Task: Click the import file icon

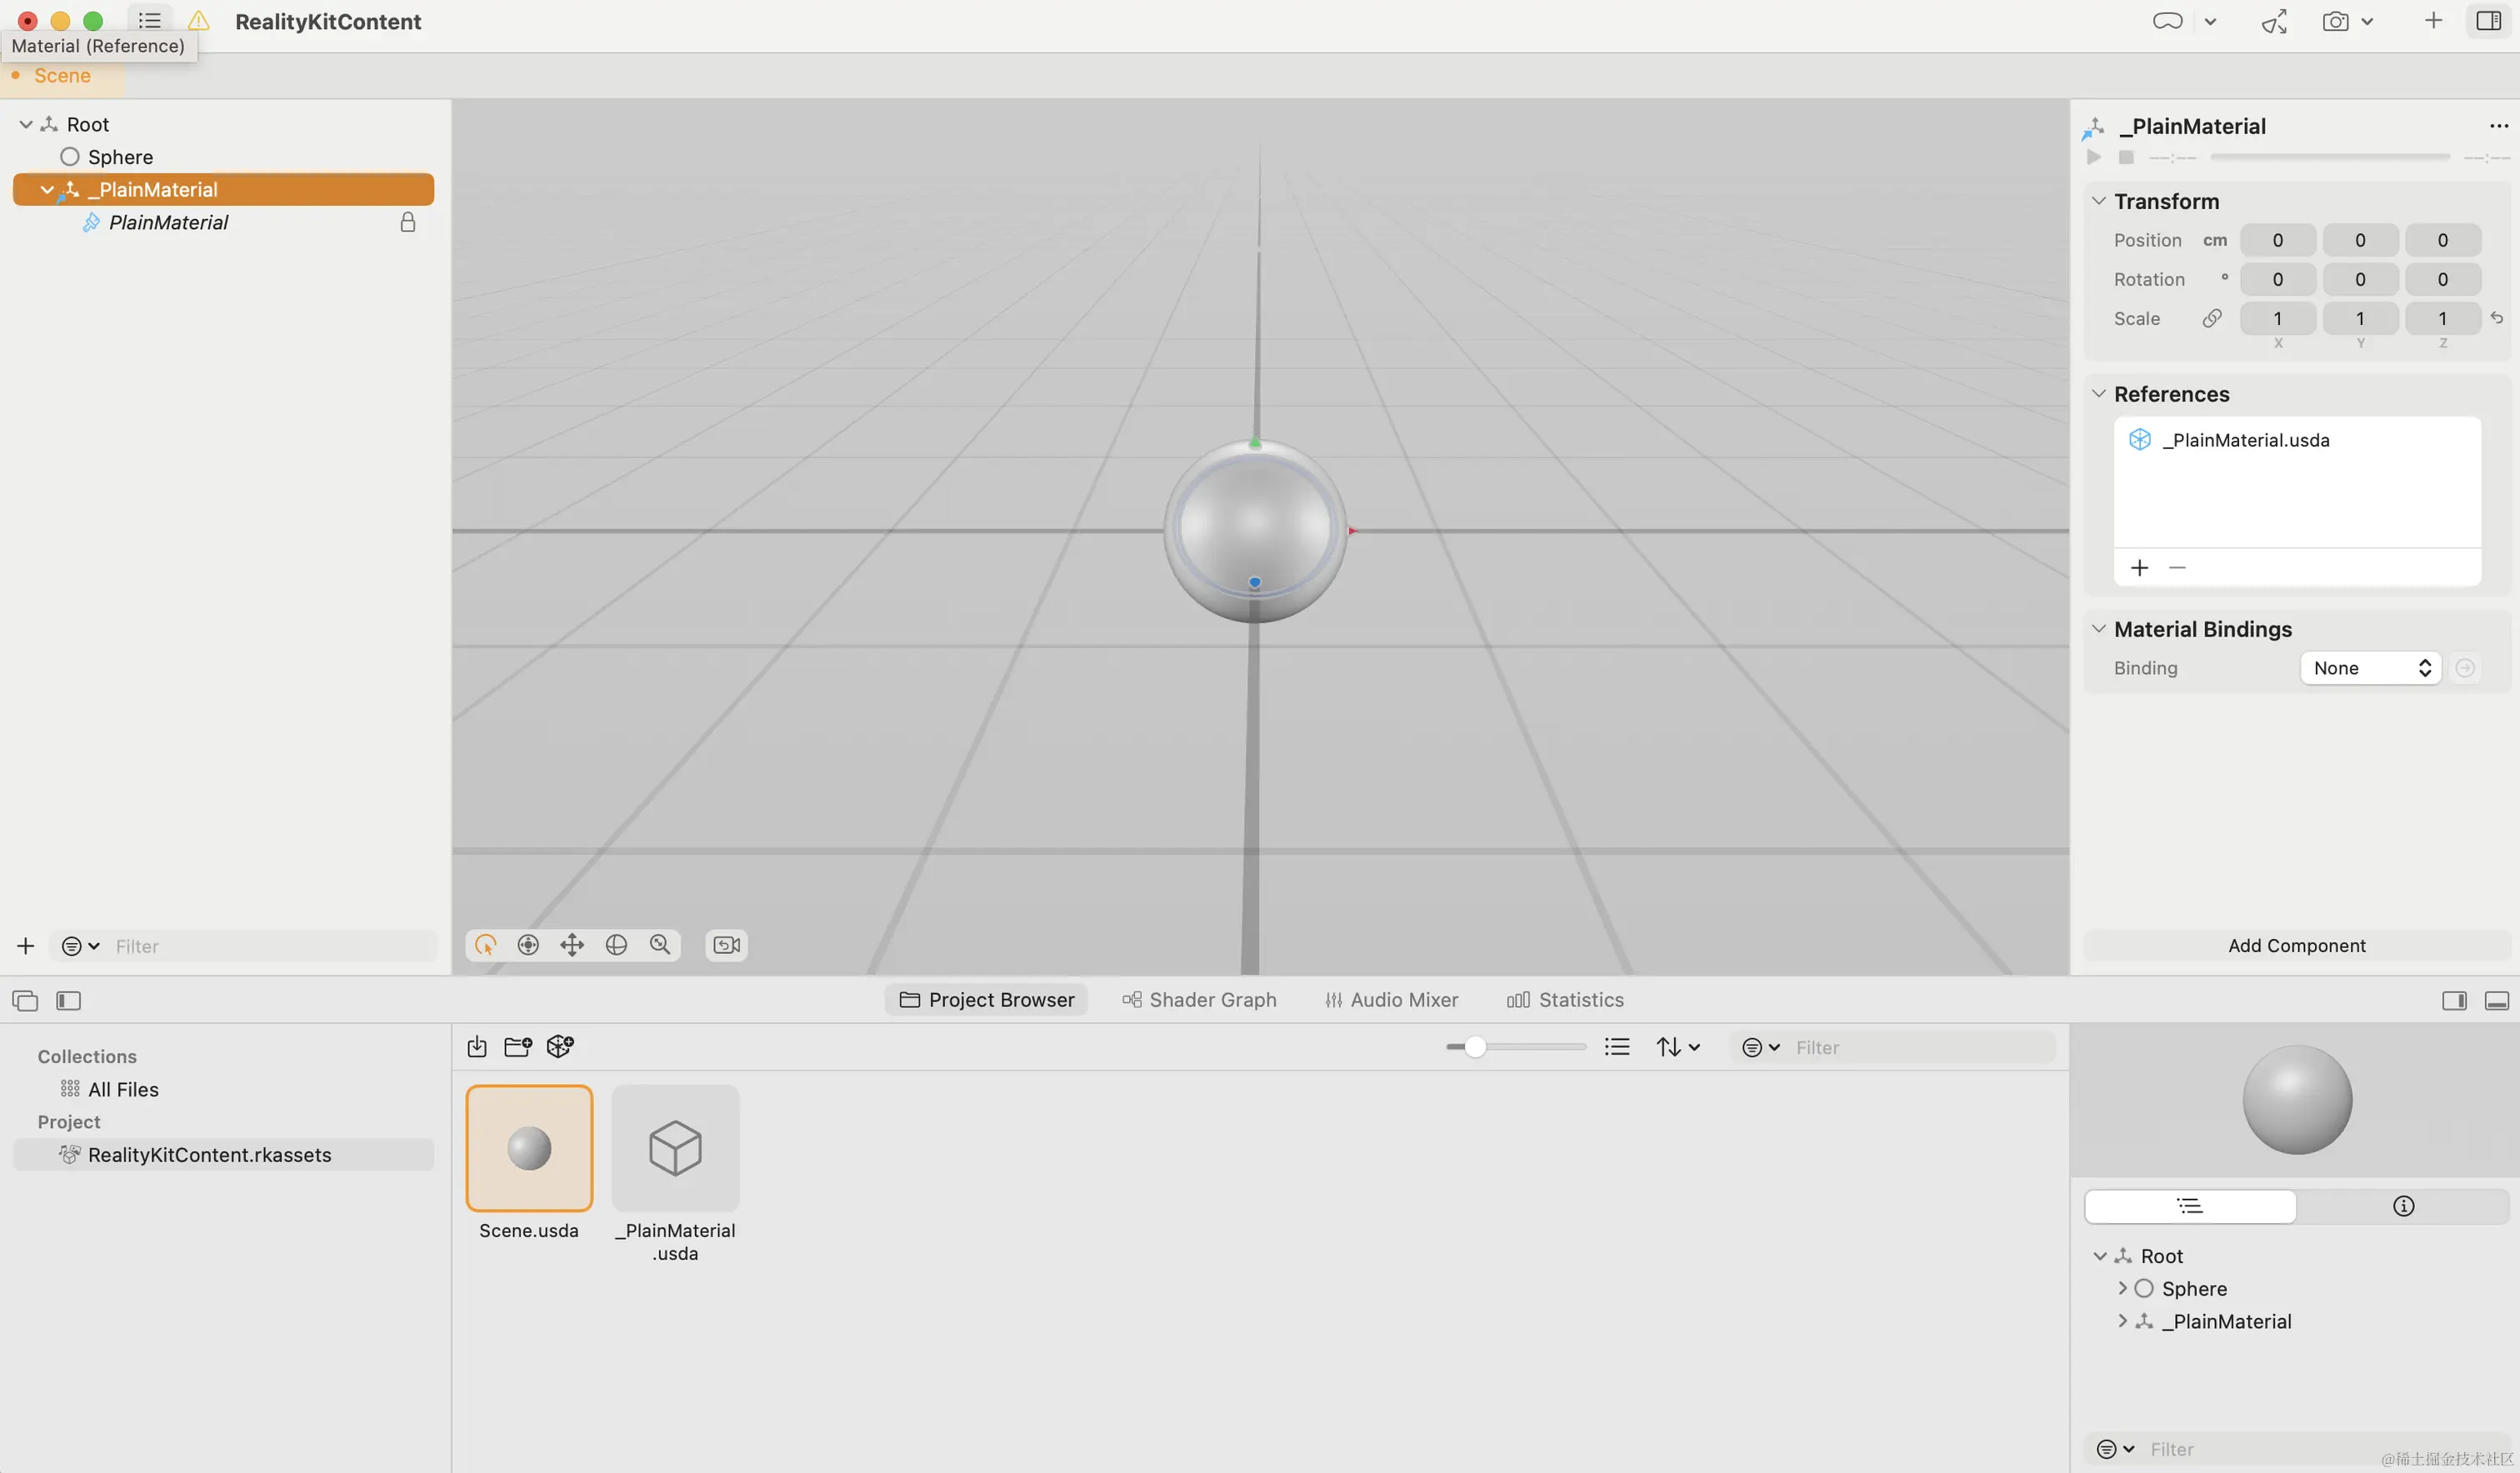Action: point(477,1047)
